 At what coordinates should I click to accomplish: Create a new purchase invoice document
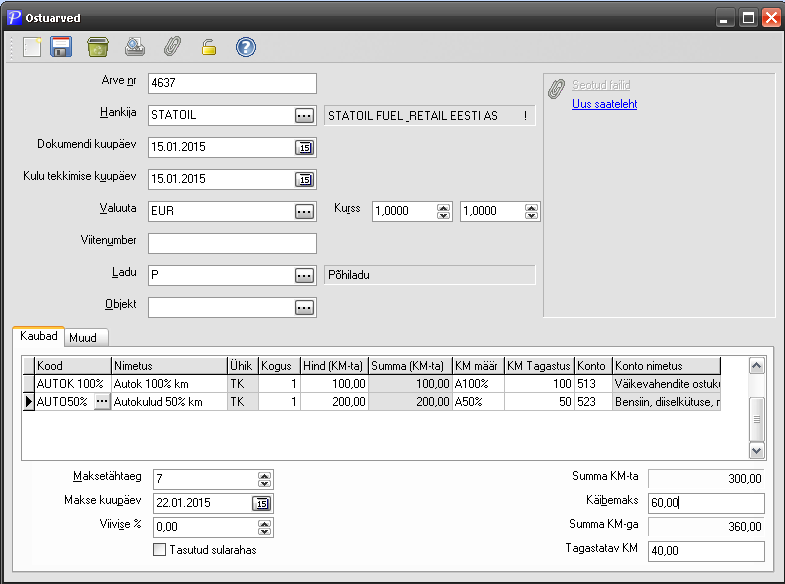(32, 47)
